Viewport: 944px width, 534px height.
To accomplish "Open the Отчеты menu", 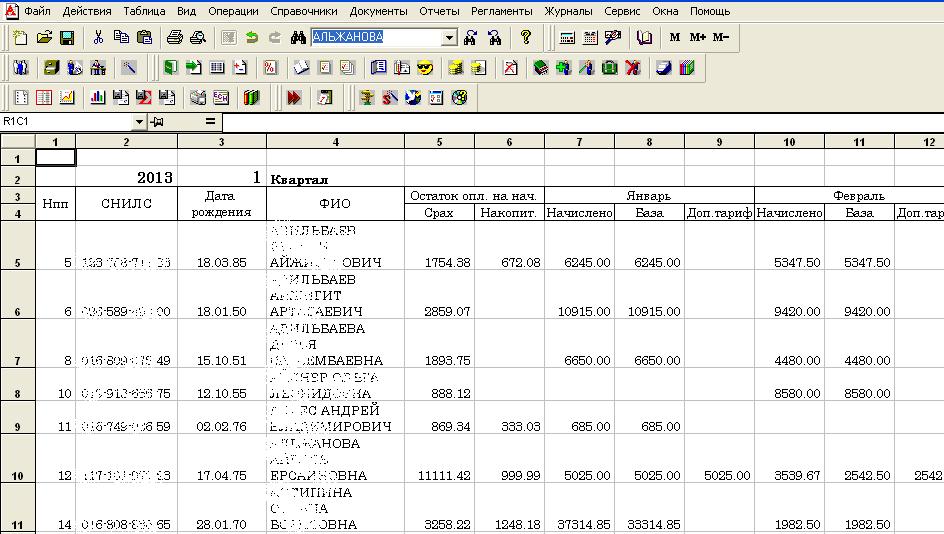I will (439, 11).
